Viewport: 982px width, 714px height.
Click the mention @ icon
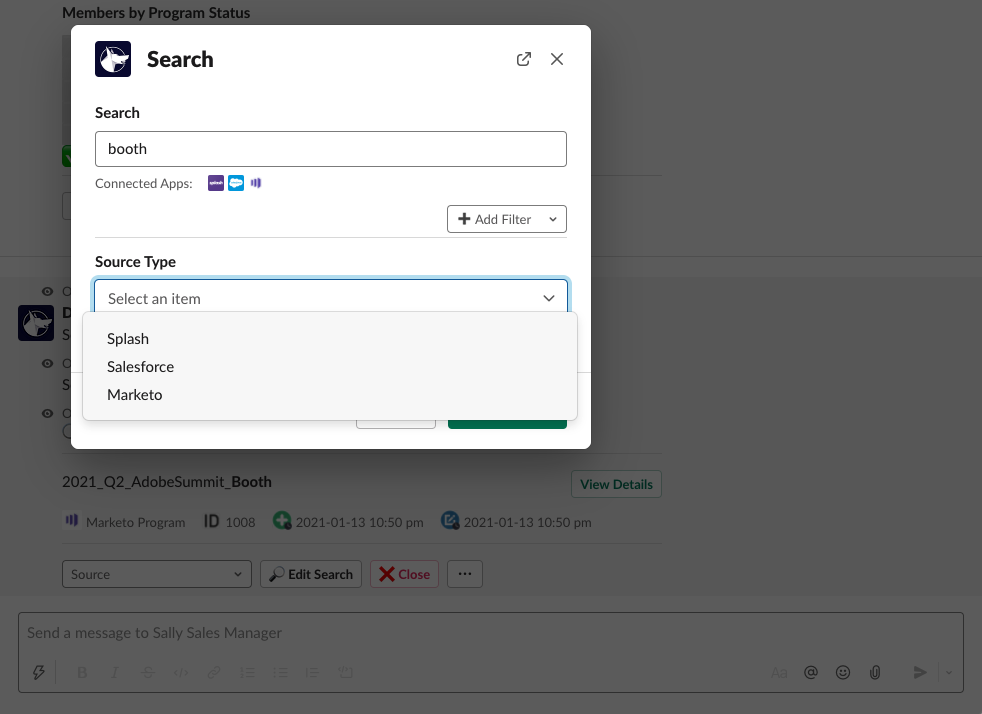pos(811,672)
